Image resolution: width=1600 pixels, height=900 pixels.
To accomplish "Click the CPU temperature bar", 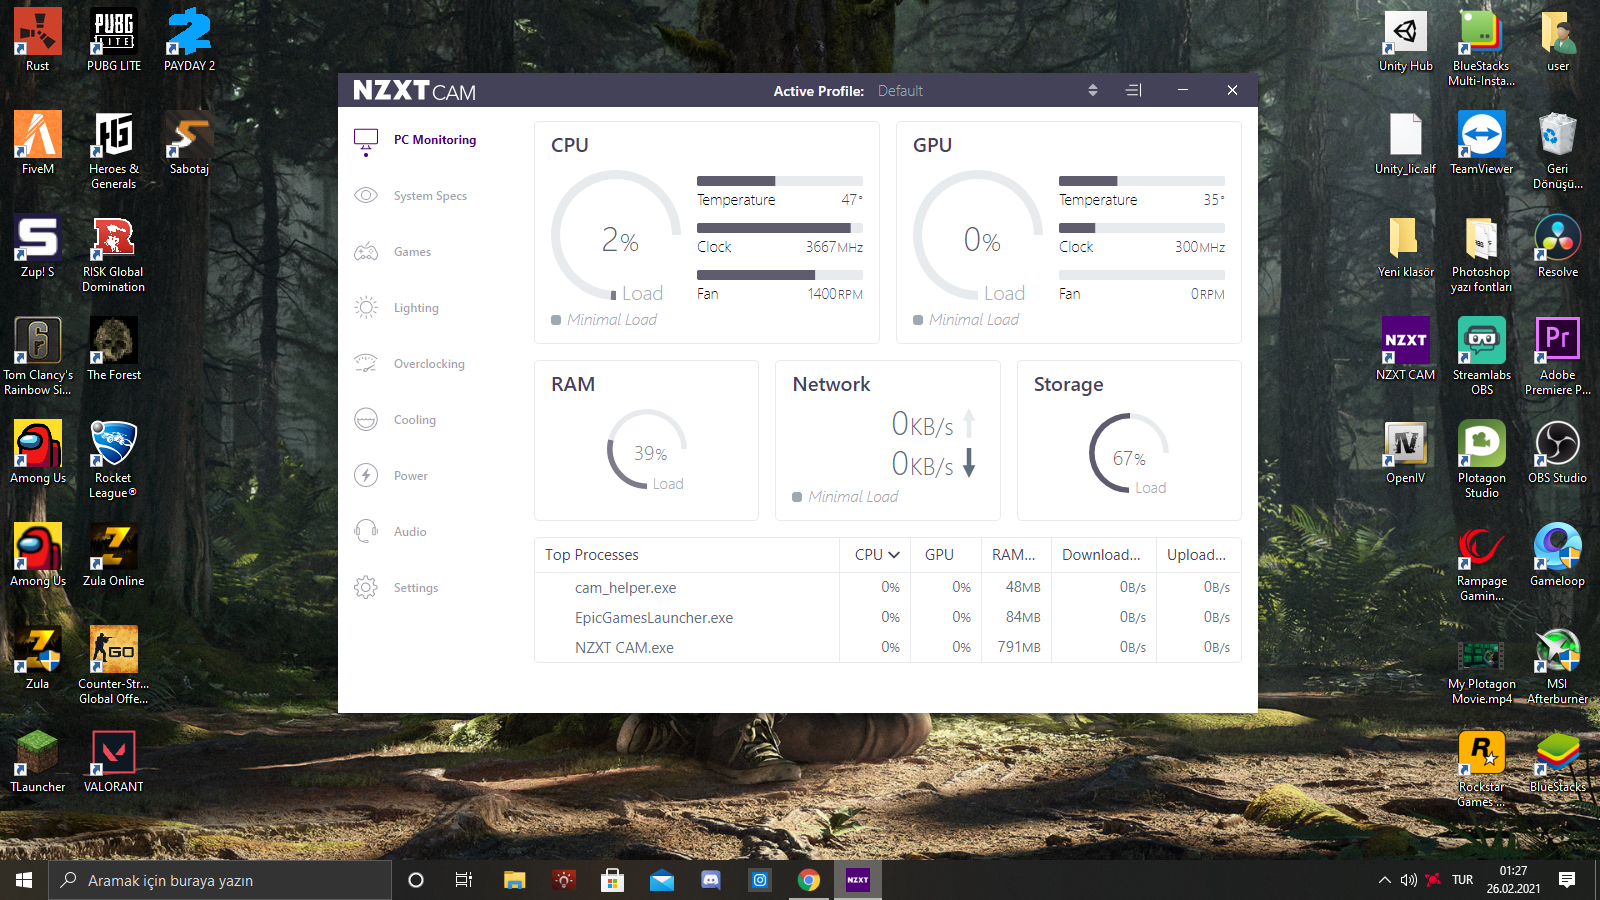I will coord(780,181).
